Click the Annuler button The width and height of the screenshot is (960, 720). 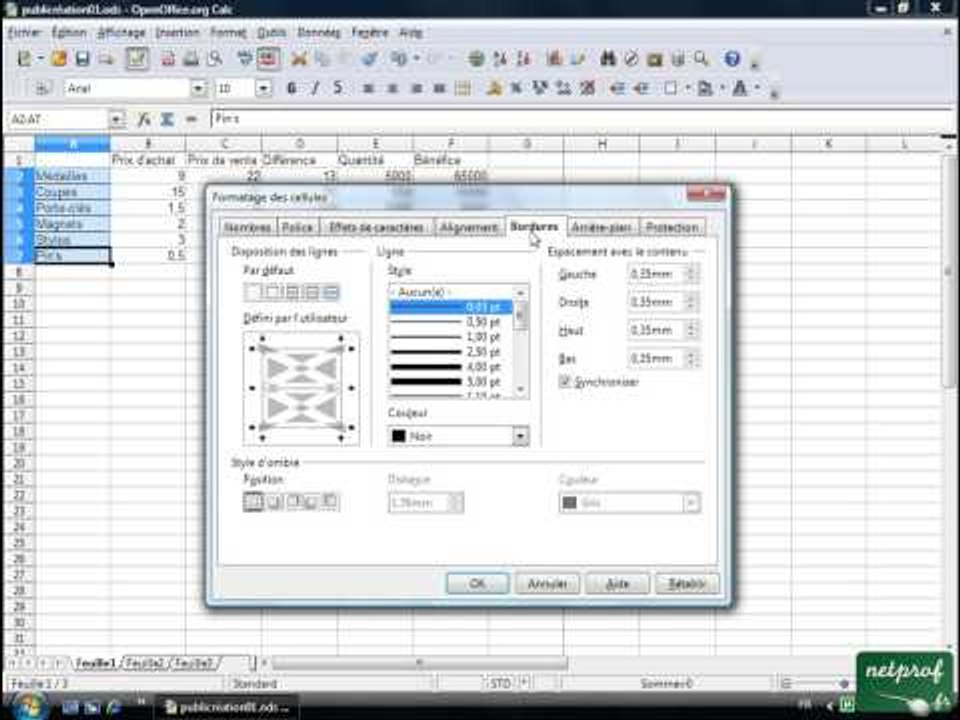pyautogui.click(x=547, y=583)
